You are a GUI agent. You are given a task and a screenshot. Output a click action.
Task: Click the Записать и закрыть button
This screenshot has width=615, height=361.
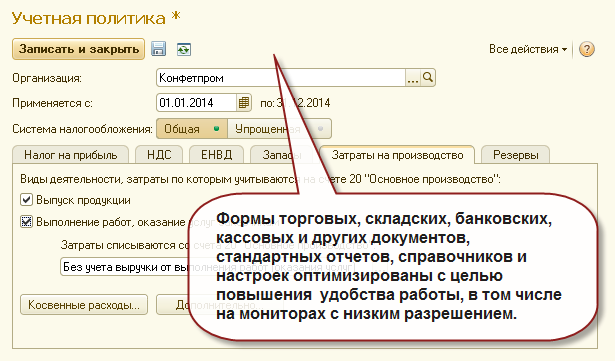tap(78, 49)
